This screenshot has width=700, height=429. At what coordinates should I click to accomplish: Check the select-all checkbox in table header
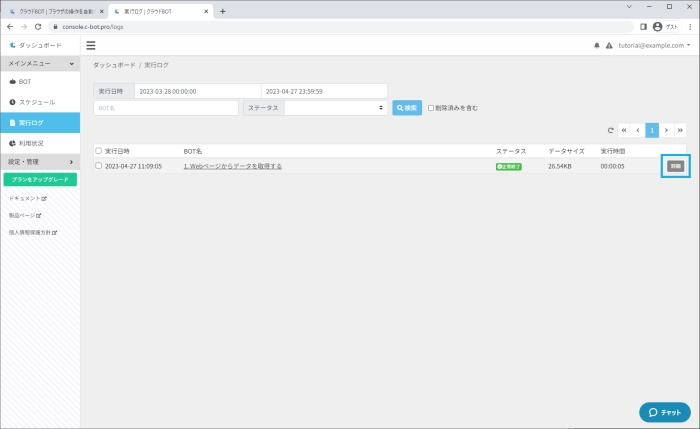point(98,151)
